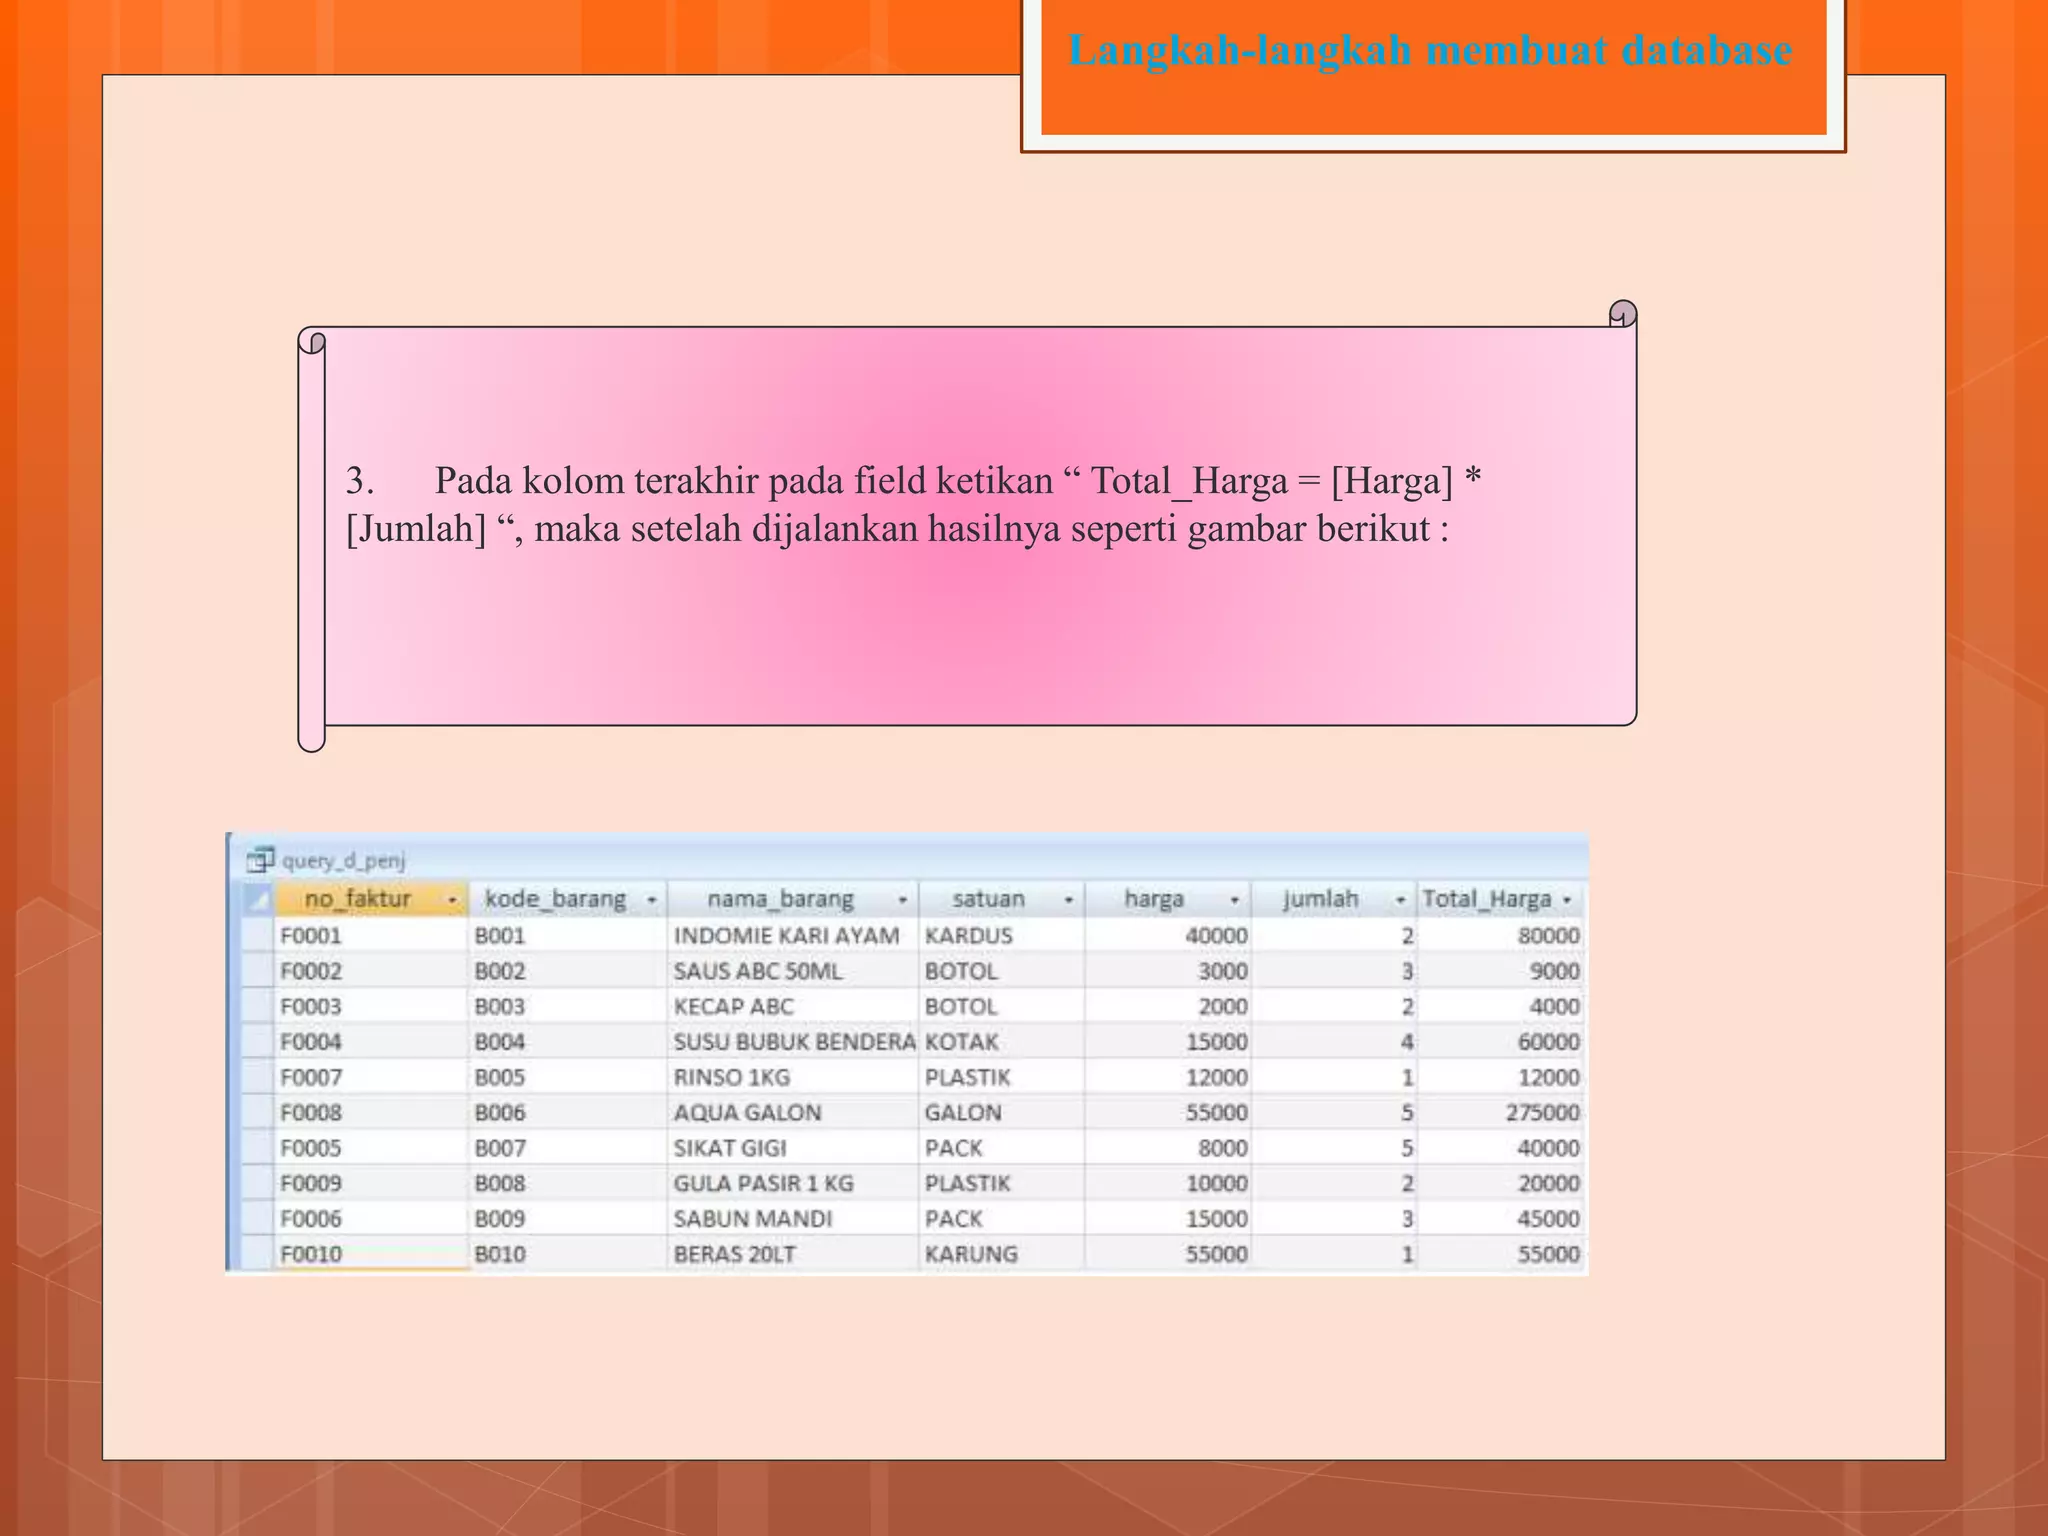Expand the nama_barang column filter arrow
The height and width of the screenshot is (1536, 2048).
tap(902, 900)
